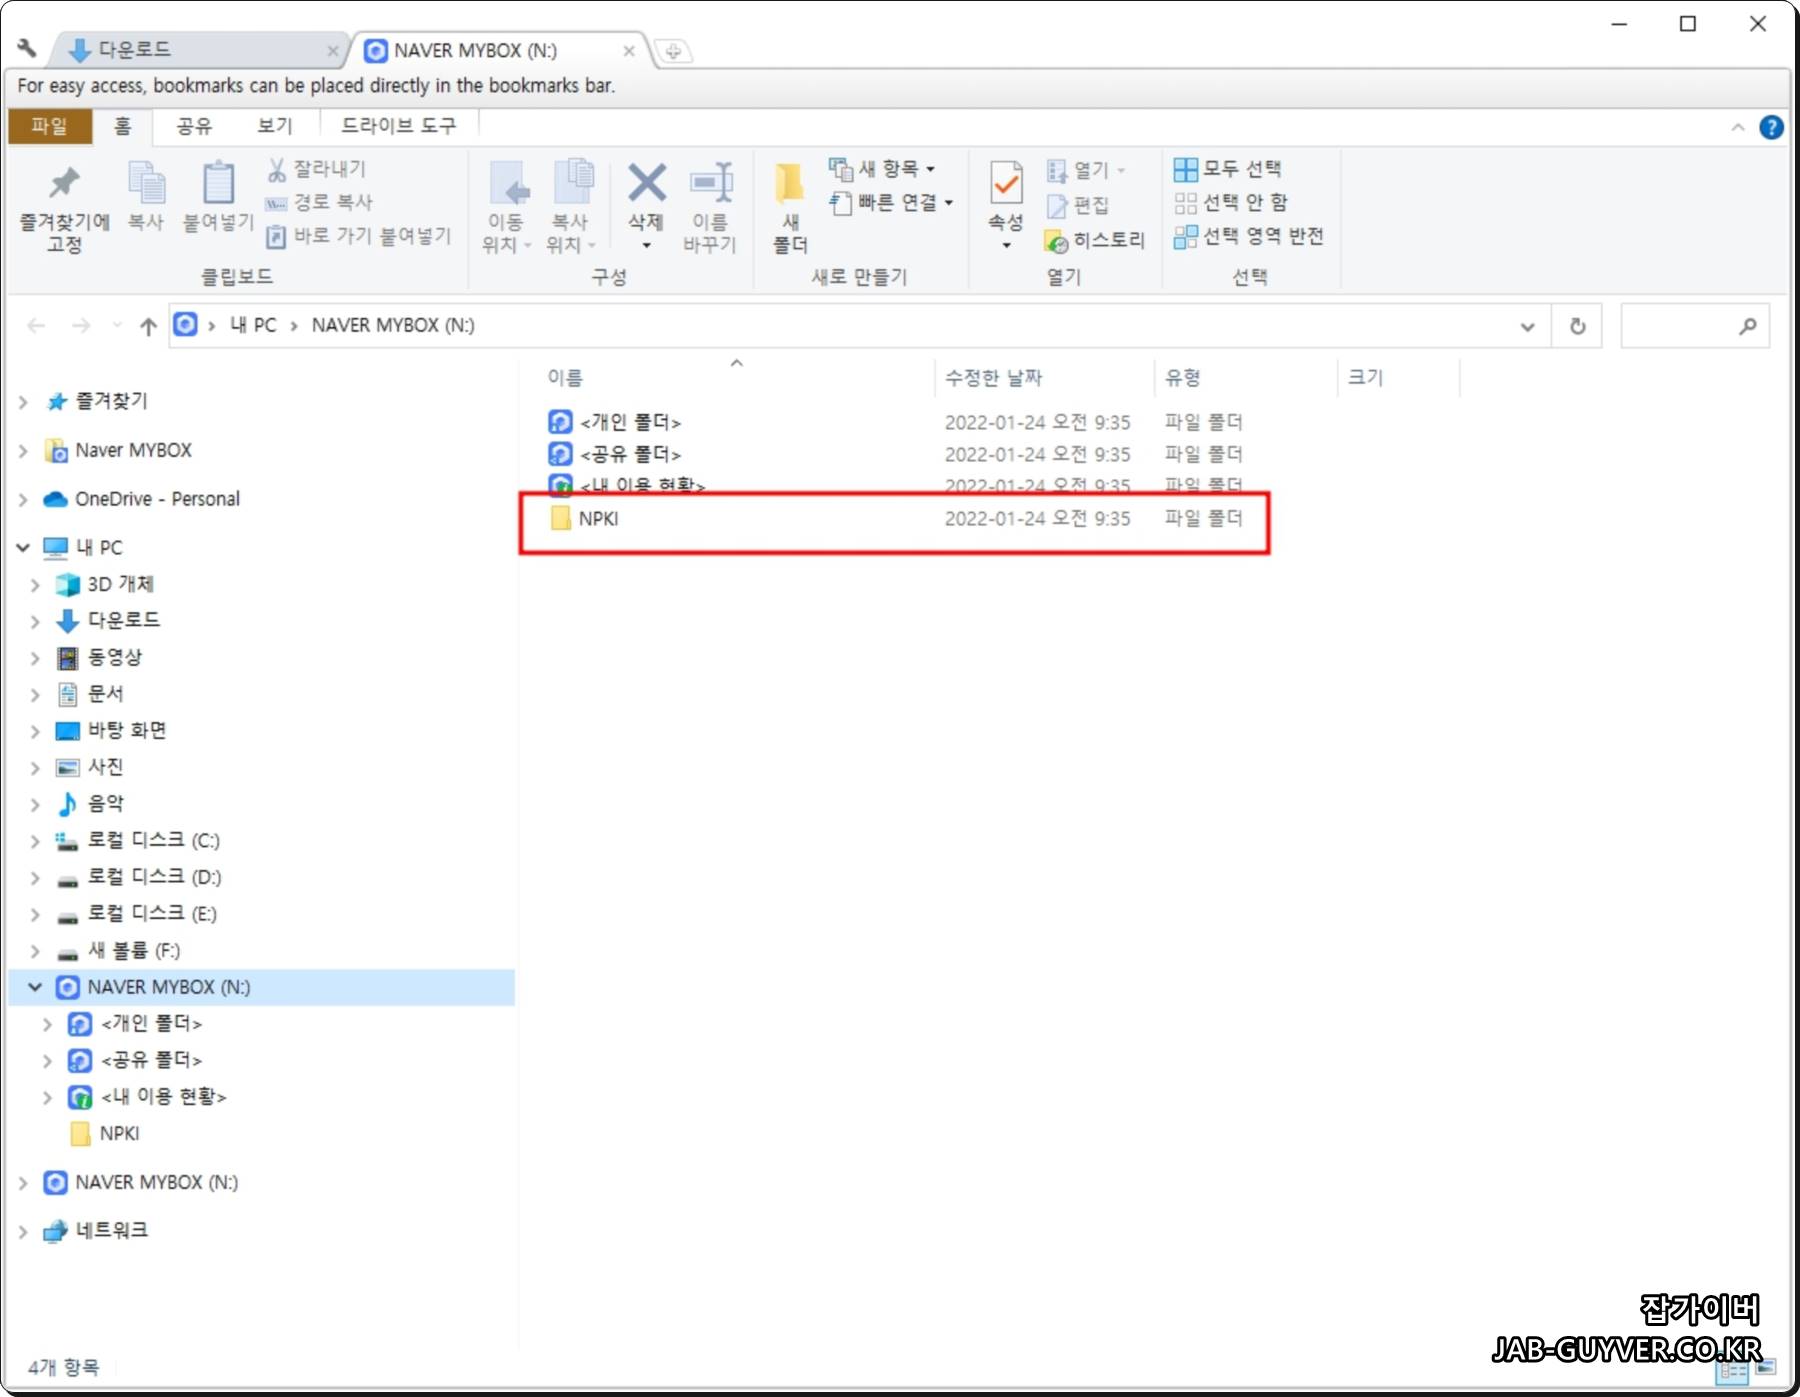1800x1397 pixels.
Task: Click the 열기 open button in ribbon
Action: click(1087, 171)
